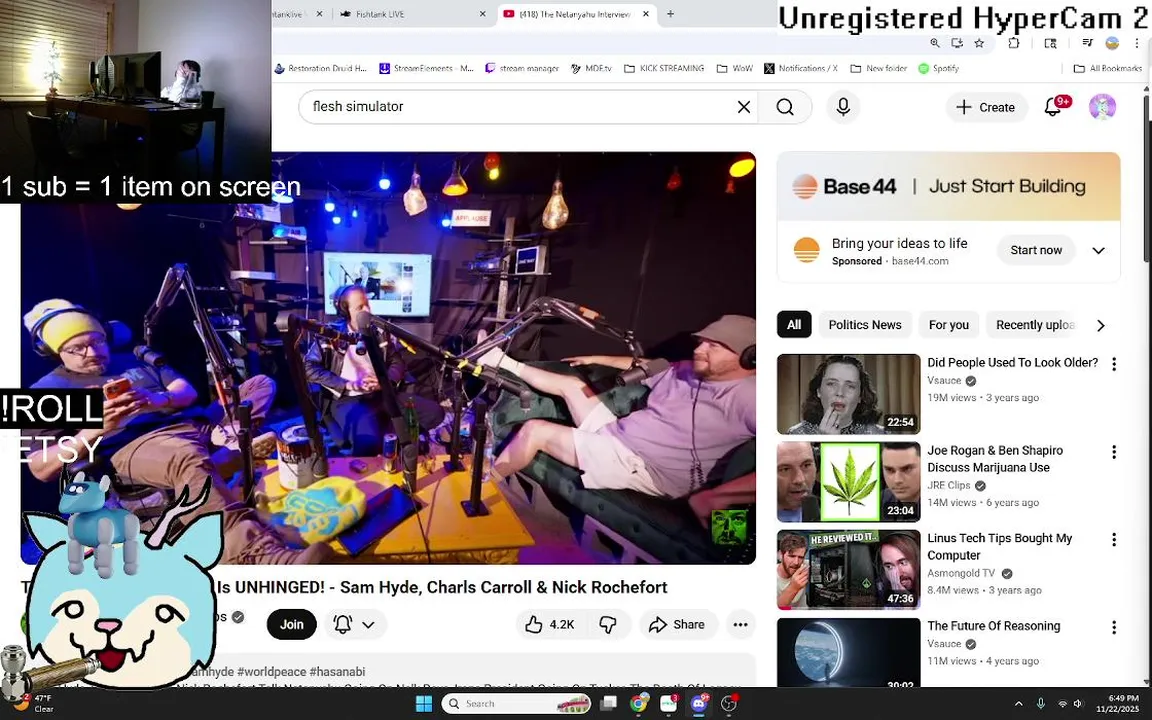
Task: Open Chrome zoom magnifier in address bar
Action: pos(935,43)
